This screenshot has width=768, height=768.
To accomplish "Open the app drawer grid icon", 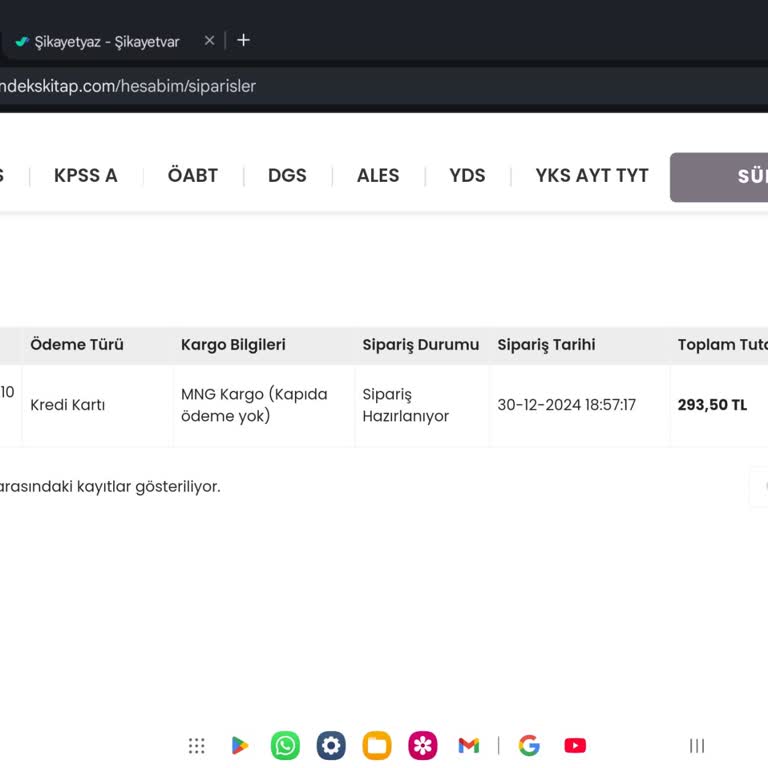I will pyautogui.click(x=196, y=745).
